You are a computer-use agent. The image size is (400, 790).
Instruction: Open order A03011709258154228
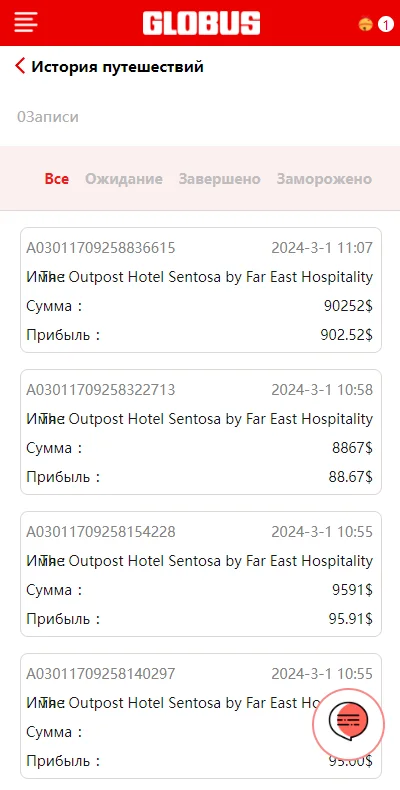coord(201,574)
